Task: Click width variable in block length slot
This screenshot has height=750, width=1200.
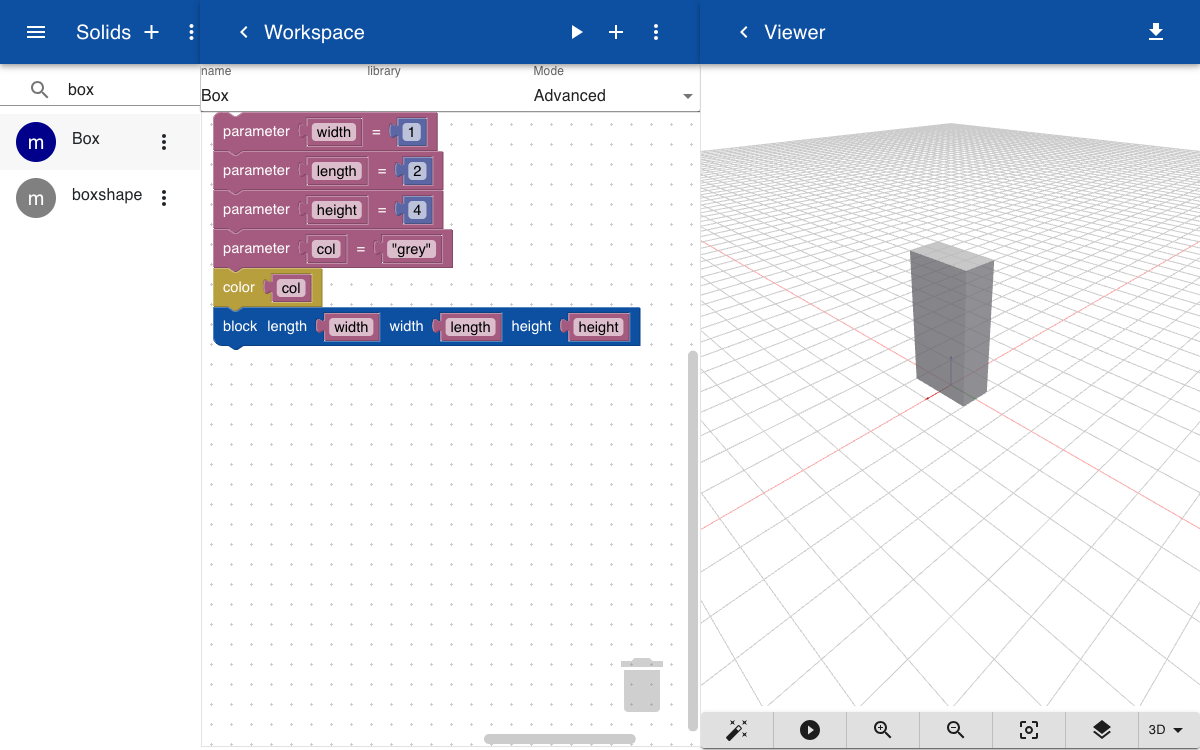Action: [x=351, y=327]
